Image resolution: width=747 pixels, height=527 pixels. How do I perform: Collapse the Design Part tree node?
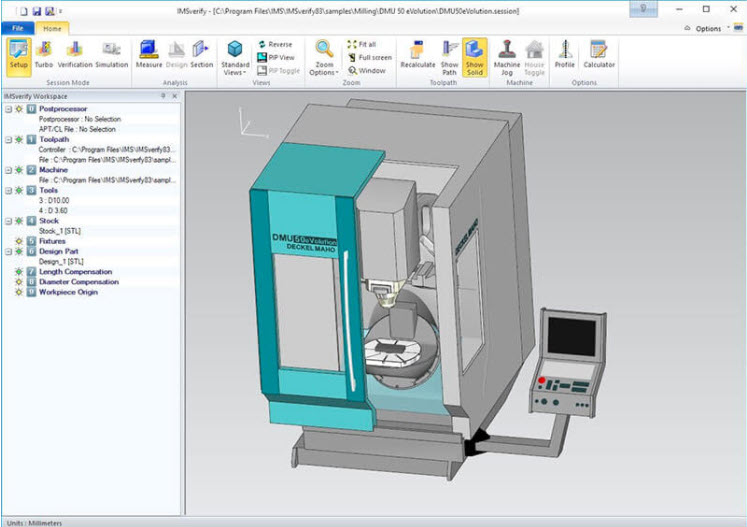(8, 252)
